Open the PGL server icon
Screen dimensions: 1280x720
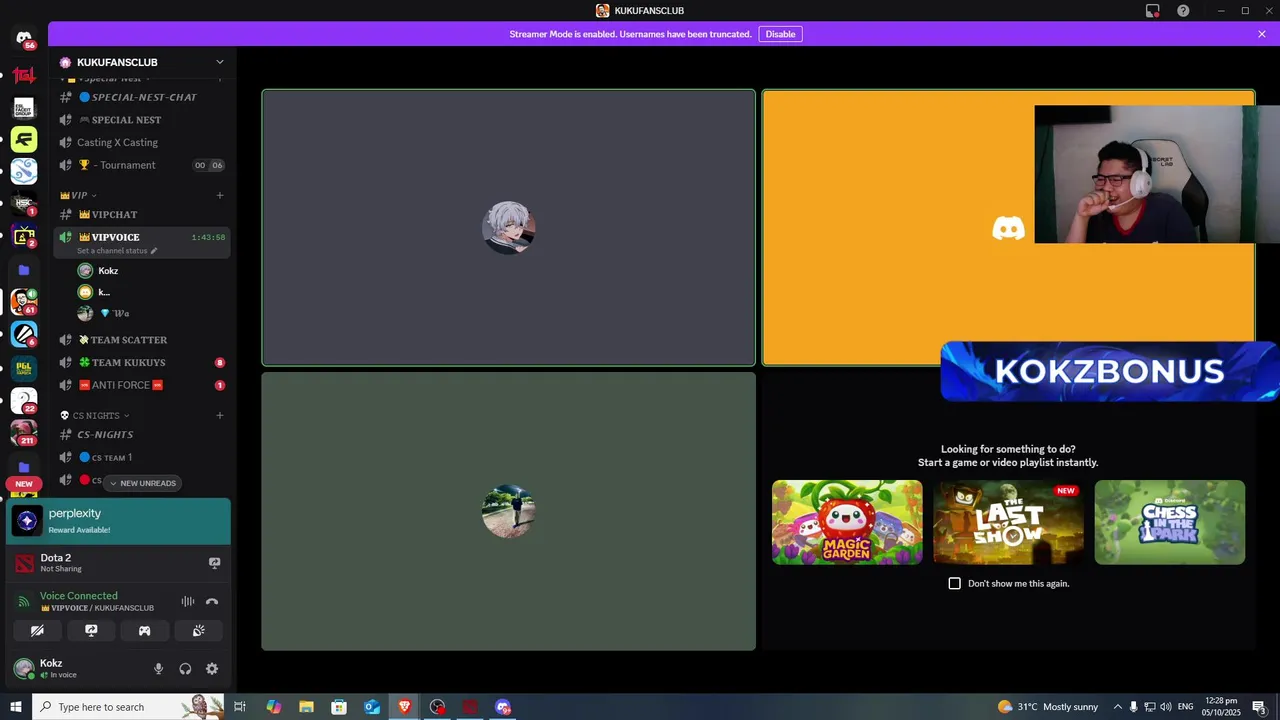tap(24, 367)
